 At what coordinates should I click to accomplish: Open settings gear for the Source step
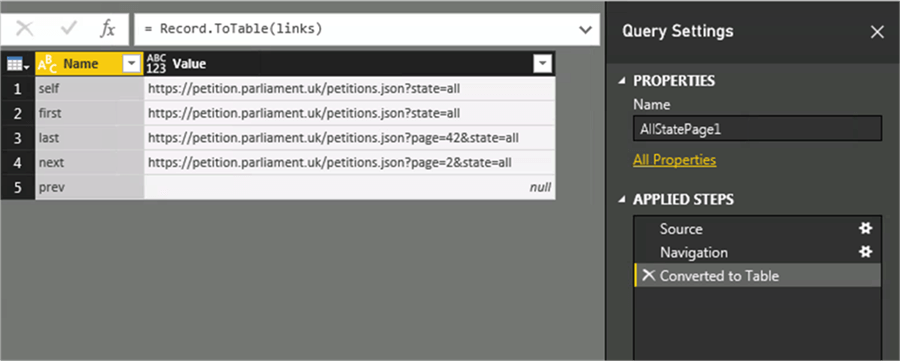tap(865, 228)
